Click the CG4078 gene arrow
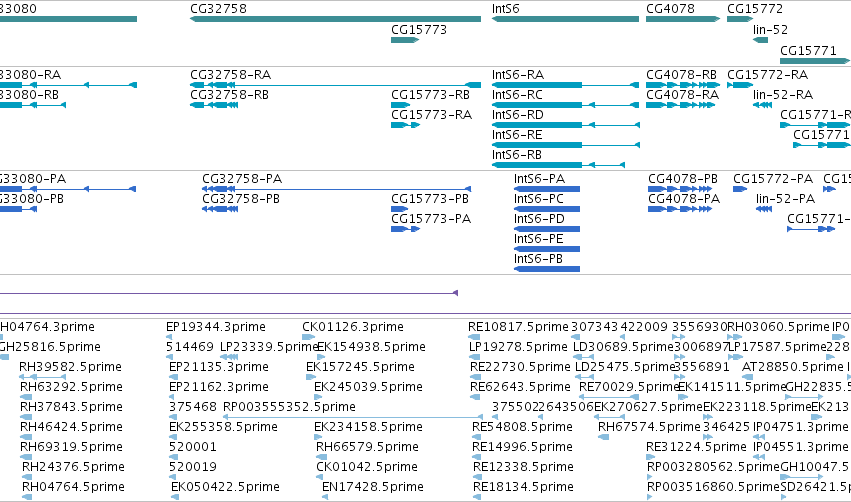 tap(683, 19)
